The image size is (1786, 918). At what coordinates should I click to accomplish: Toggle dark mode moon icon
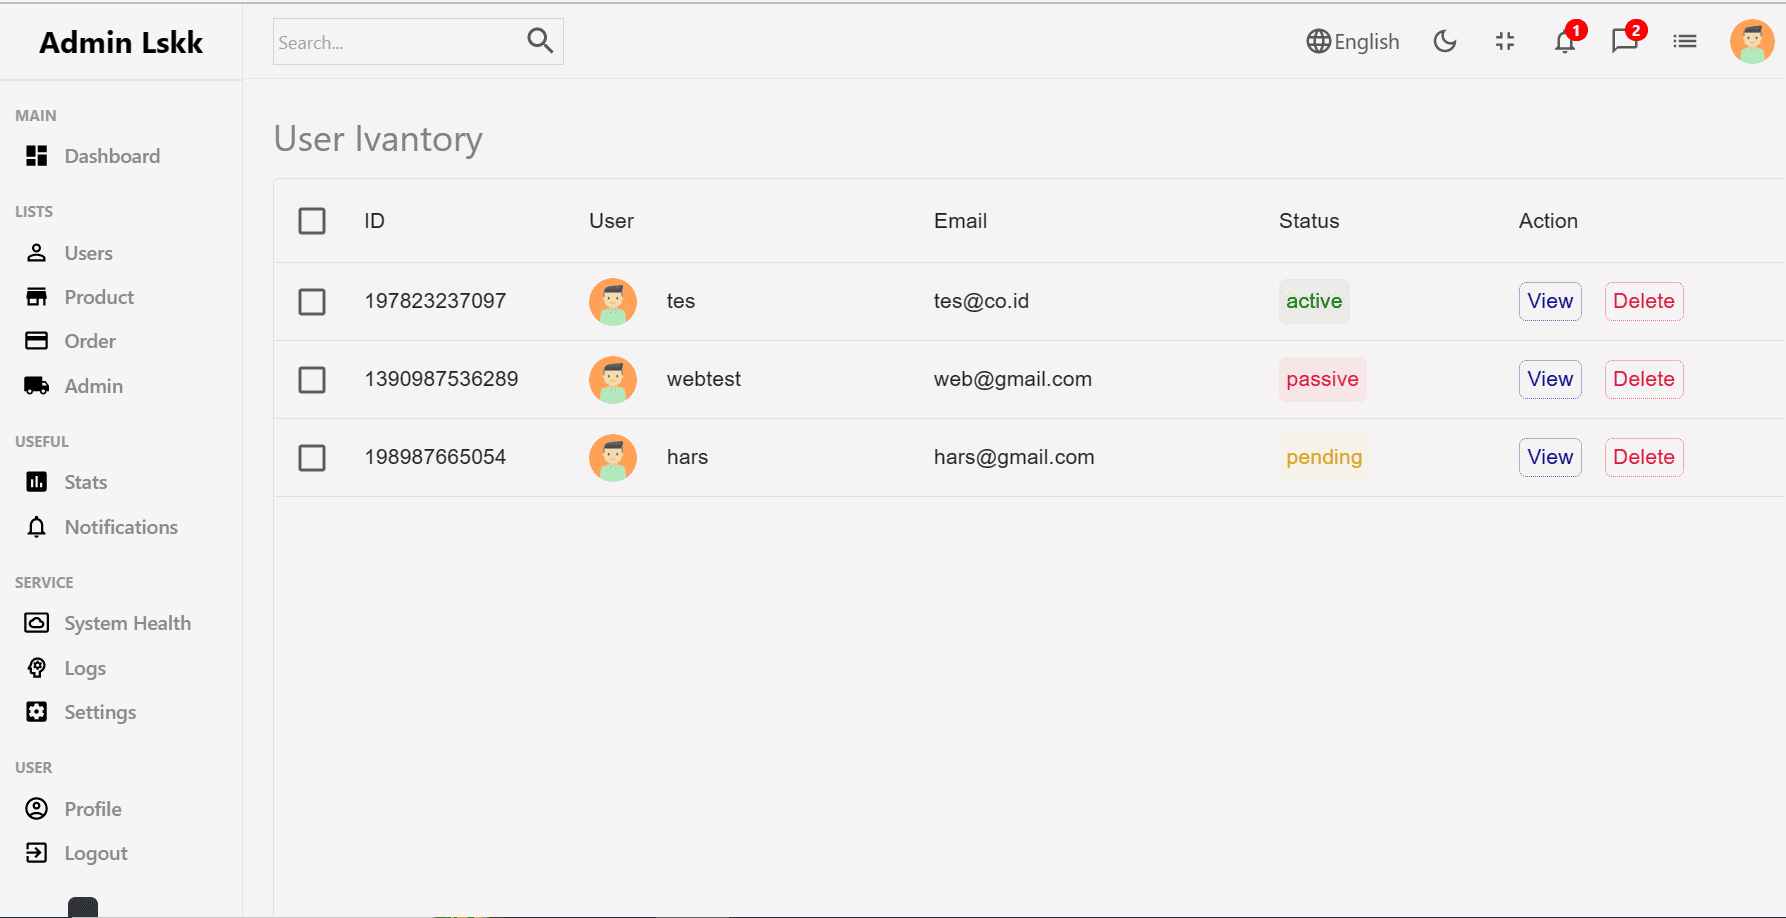(x=1445, y=41)
